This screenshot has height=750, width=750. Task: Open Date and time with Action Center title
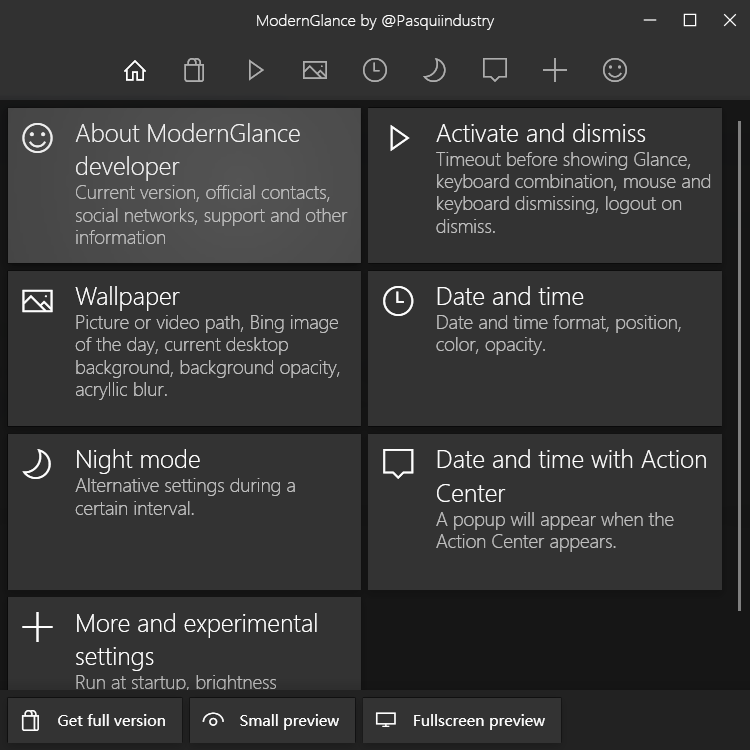pos(571,476)
